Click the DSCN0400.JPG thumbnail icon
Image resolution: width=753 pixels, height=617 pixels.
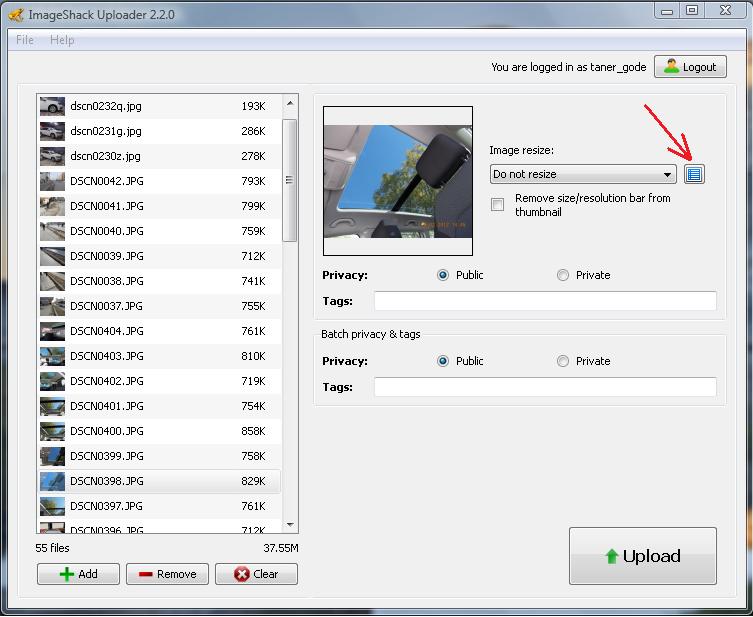click(x=52, y=431)
